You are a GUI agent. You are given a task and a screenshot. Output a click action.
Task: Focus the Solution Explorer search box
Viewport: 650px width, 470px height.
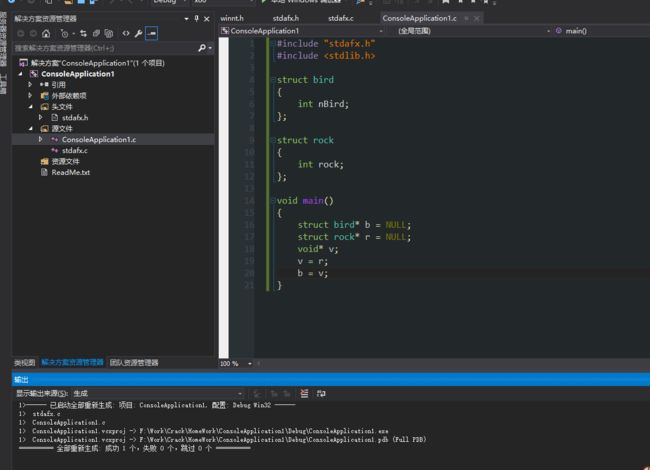[106, 48]
